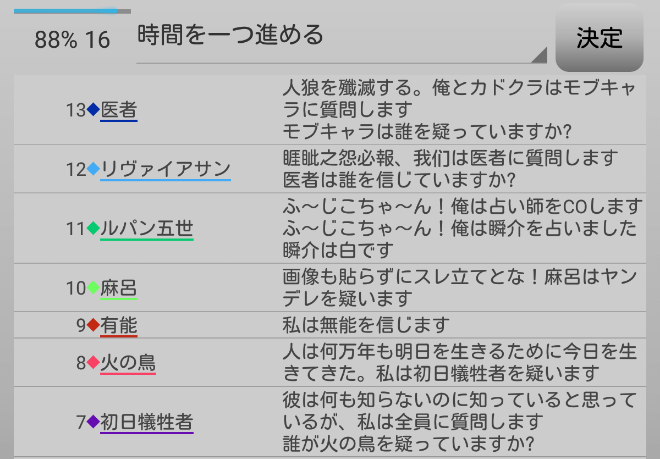Click the blue progress bar at top

point(72,10)
